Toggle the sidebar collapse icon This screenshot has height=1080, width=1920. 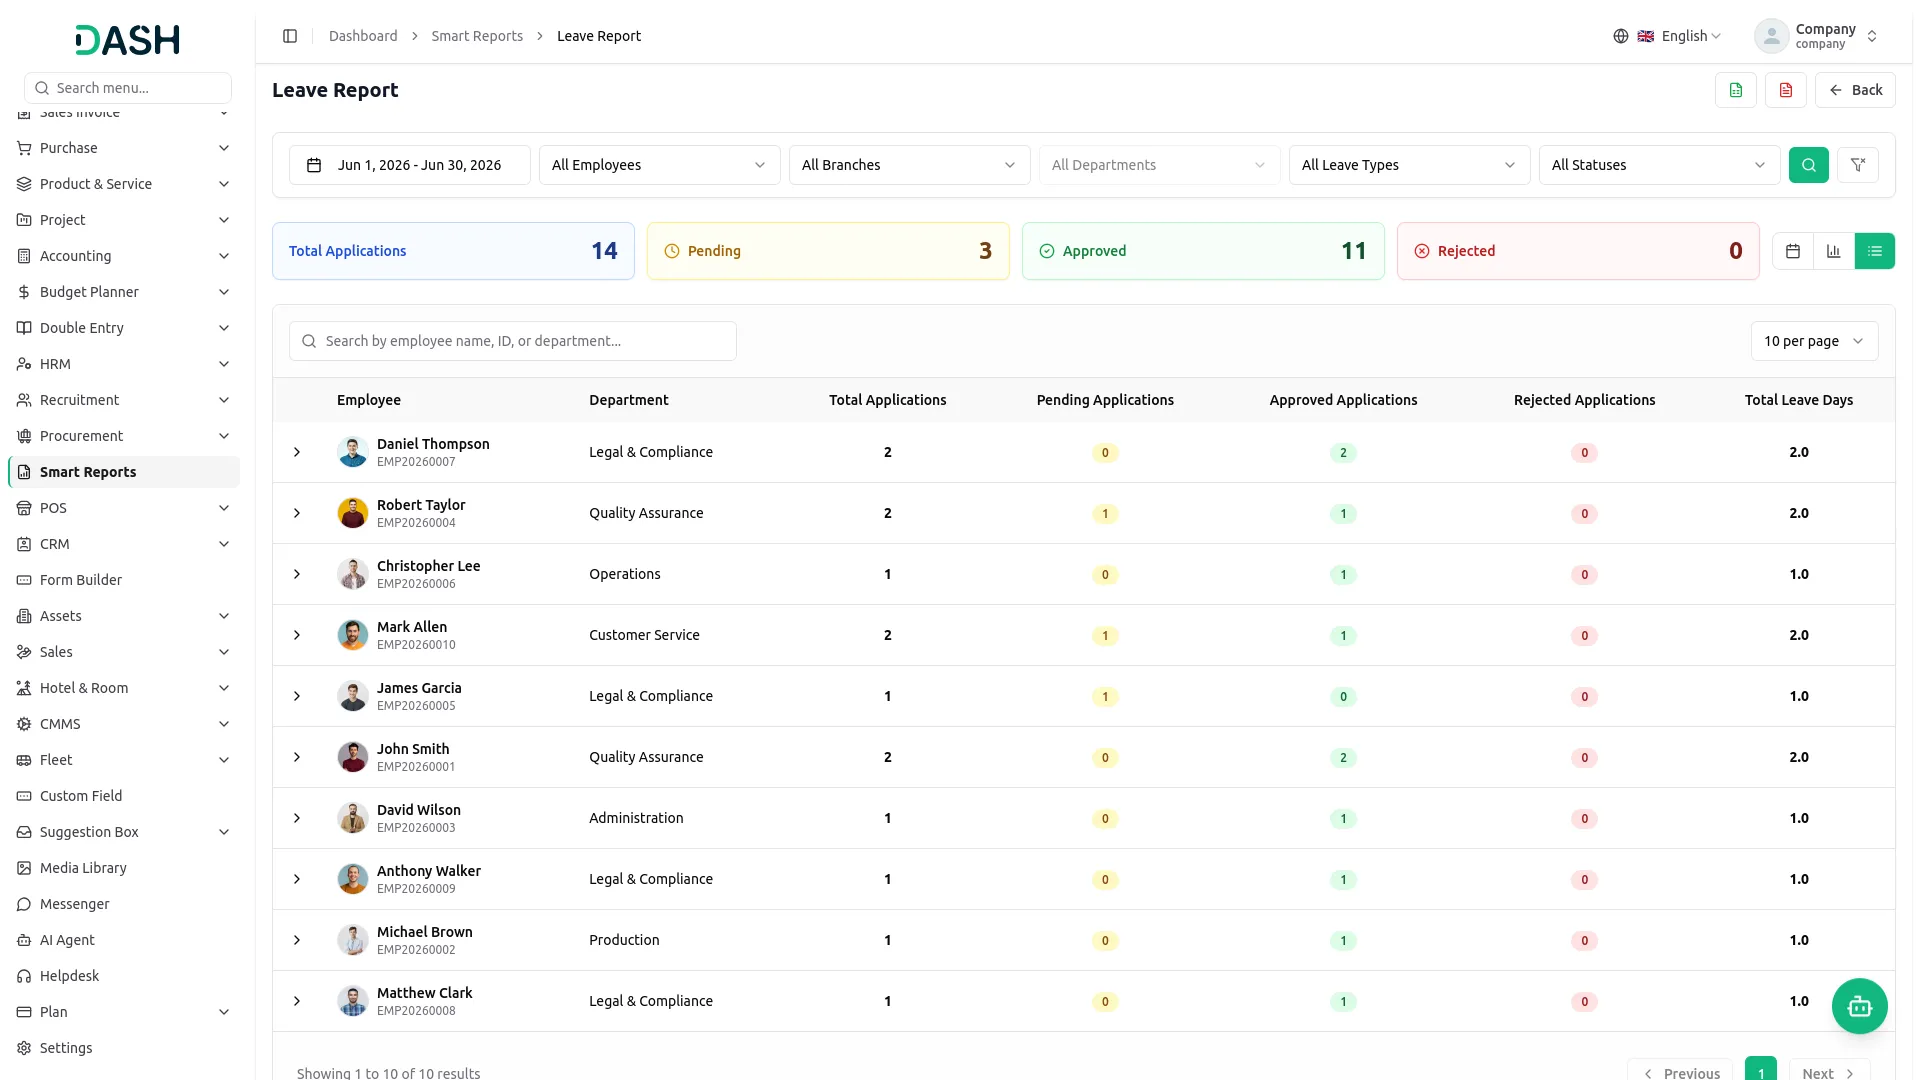(290, 36)
